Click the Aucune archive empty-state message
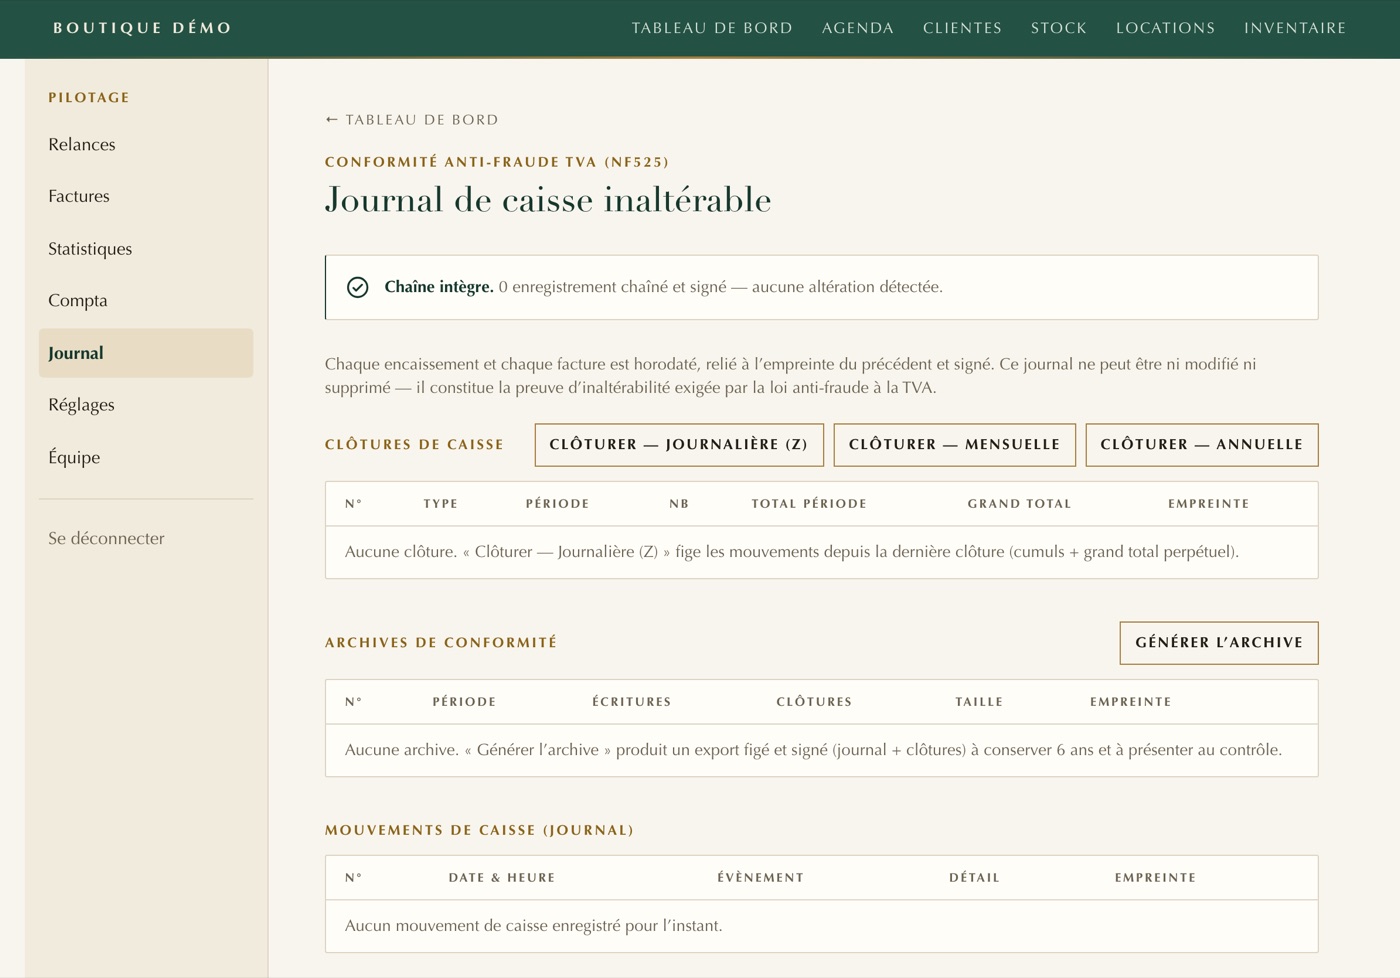 [813, 750]
